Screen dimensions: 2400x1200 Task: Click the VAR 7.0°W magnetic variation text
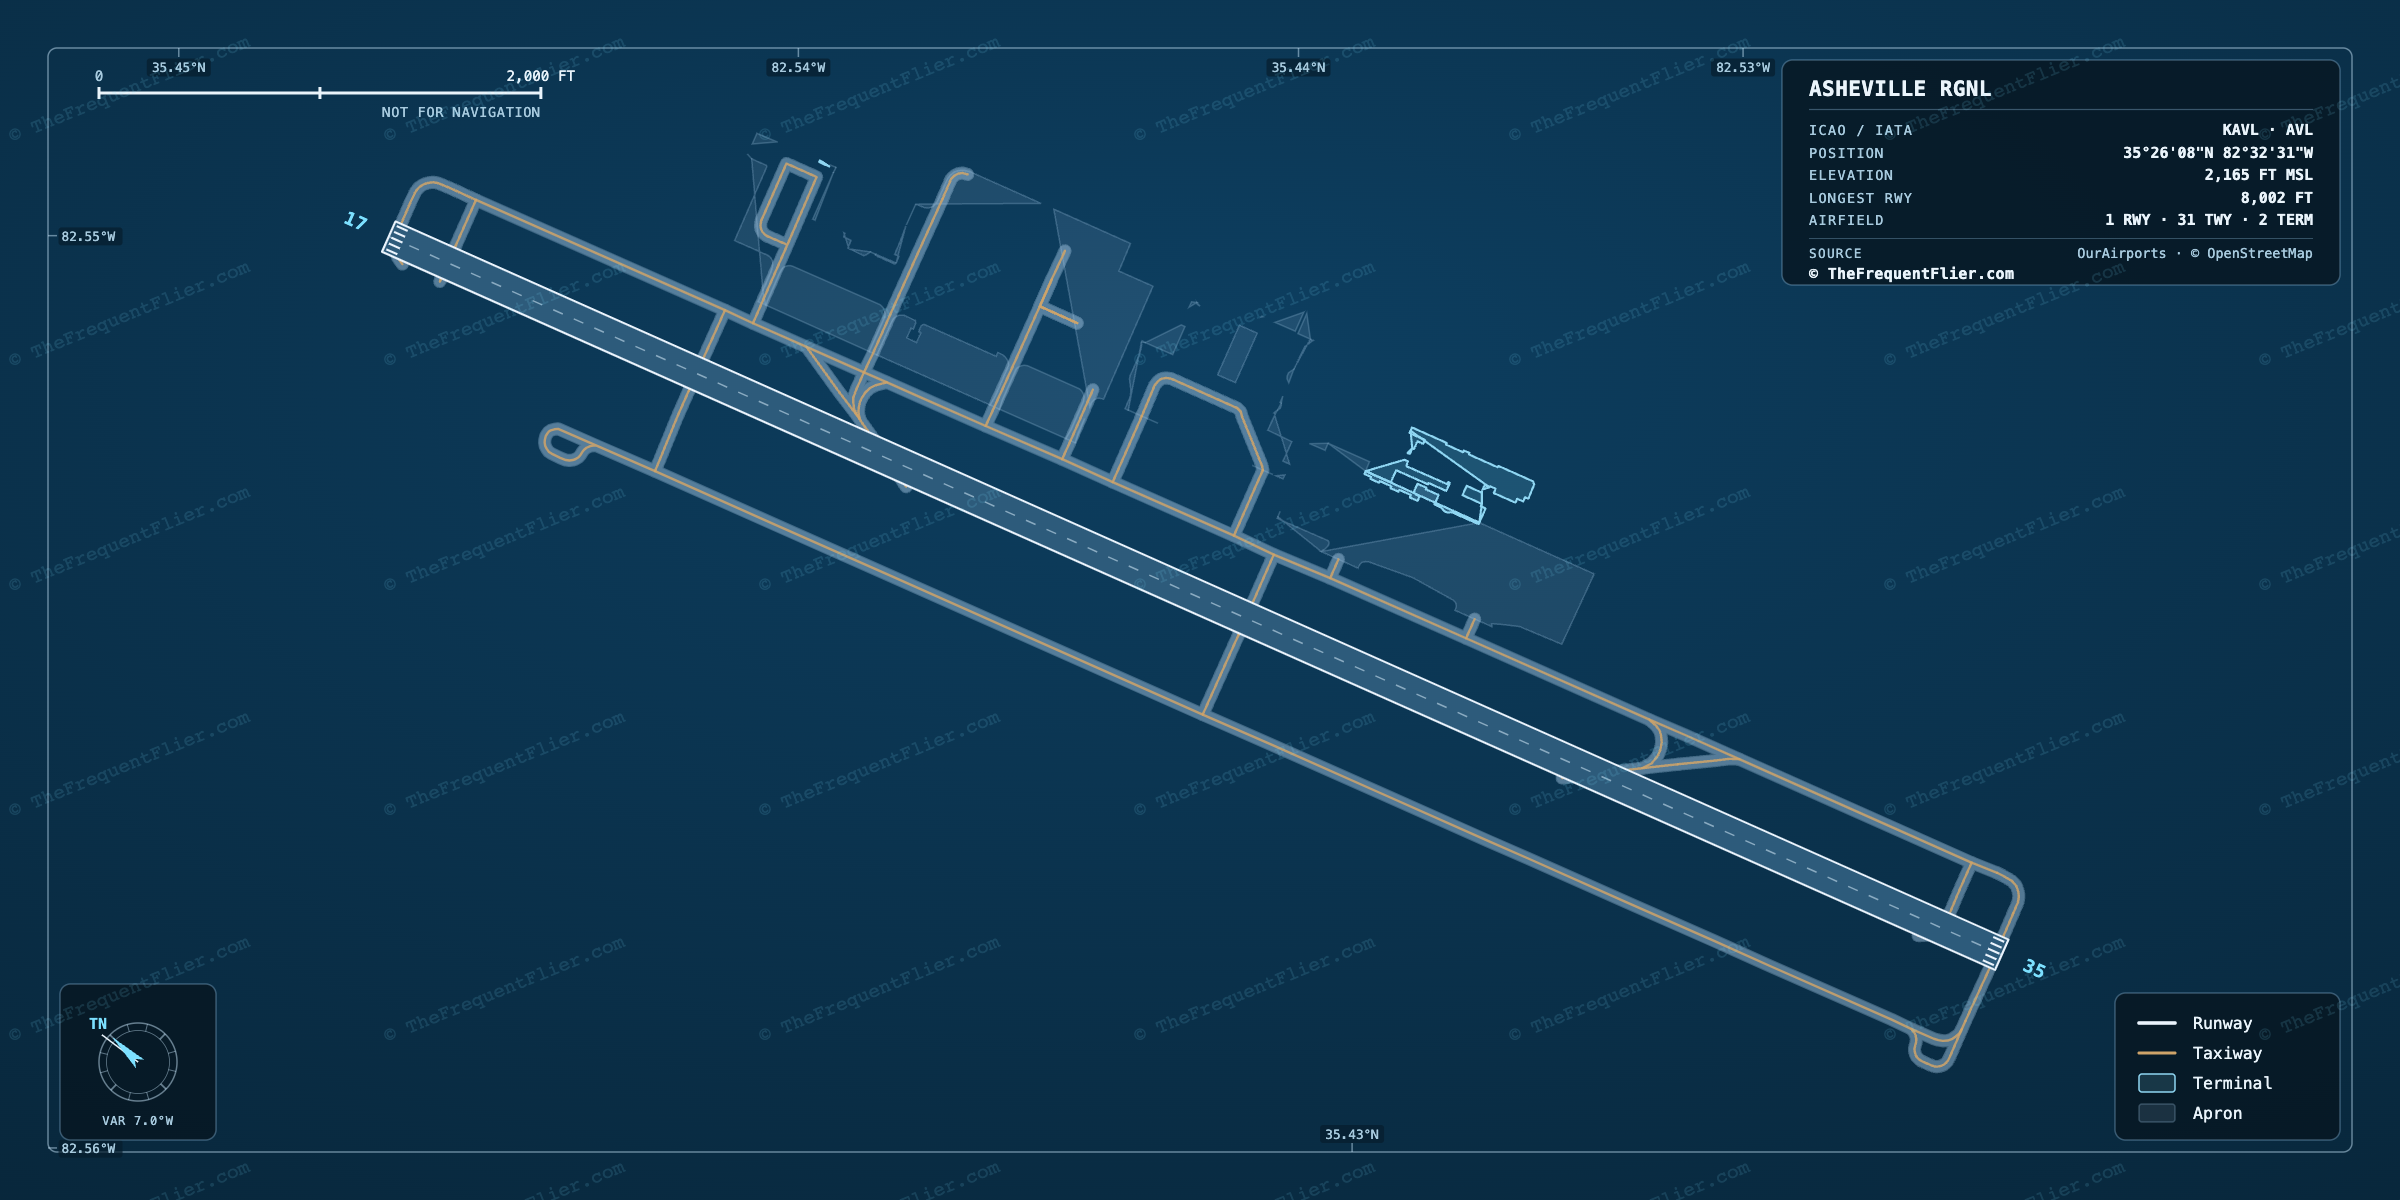click(137, 1121)
